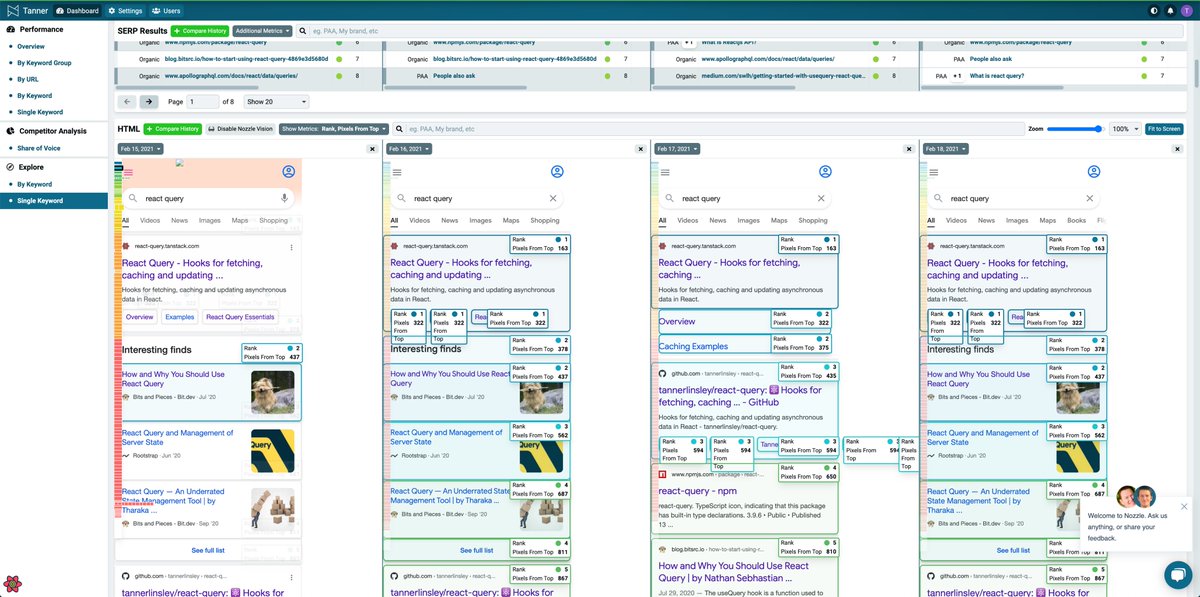Dismiss the Welcome to Nozzle chat popup

click(x=1184, y=507)
